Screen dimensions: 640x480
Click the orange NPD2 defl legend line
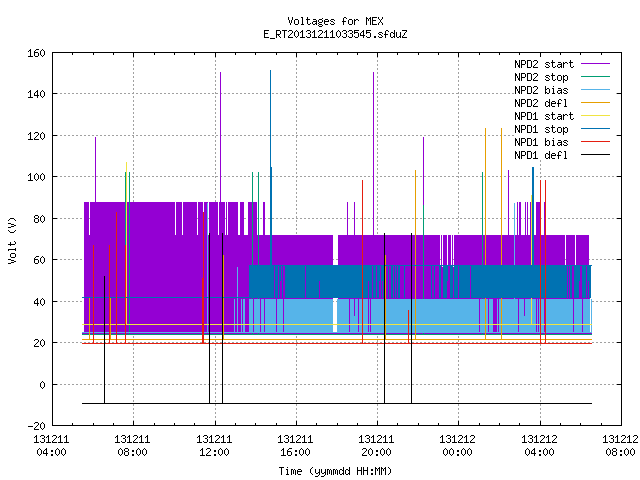coord(595,103)
